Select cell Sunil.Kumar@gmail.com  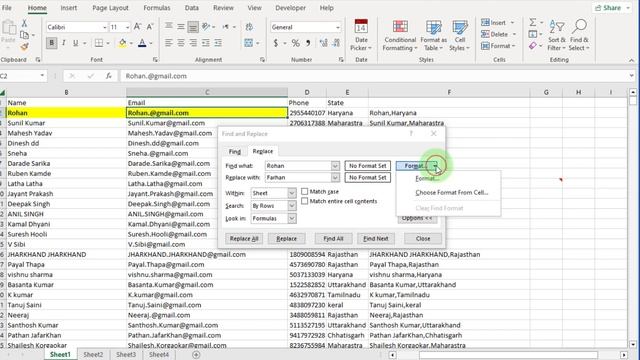pos(207,123)
